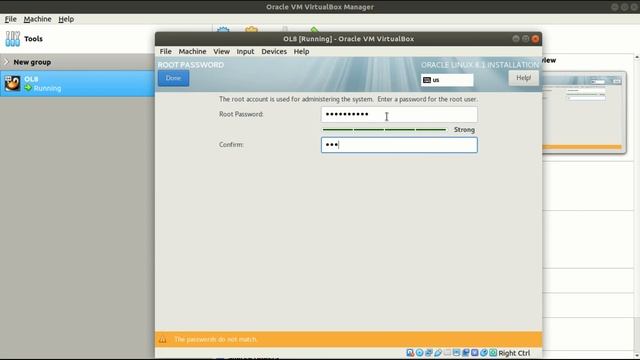640x360 pixels.
Task: Click the Tools label in Manager
Action: 33,39
